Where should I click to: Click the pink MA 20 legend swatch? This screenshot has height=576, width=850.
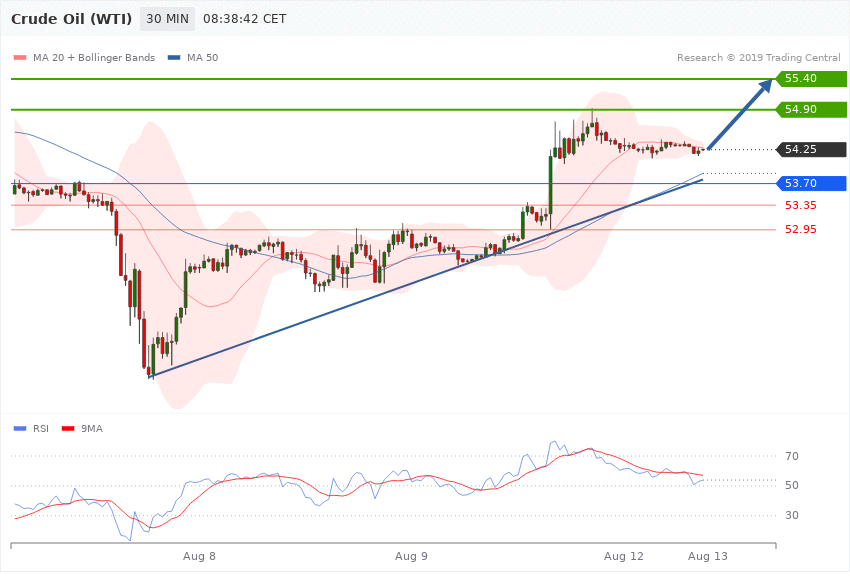20,57
